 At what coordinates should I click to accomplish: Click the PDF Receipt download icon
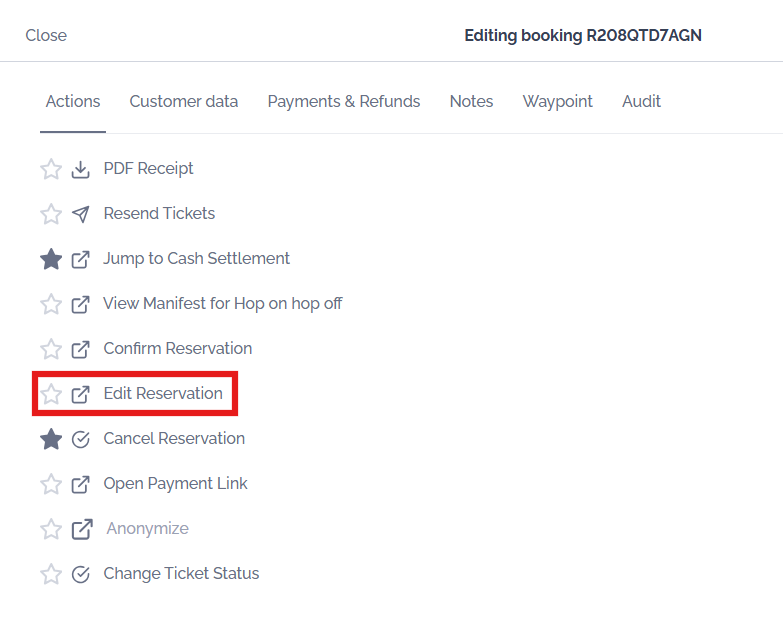click(x=80, y=170)
